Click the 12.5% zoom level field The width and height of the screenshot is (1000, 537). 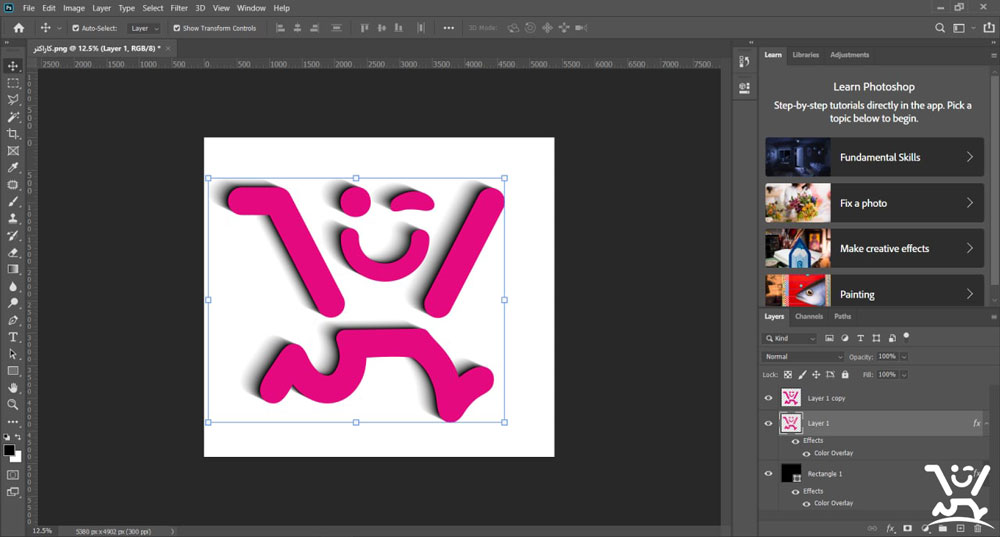(x=42, y=531)
